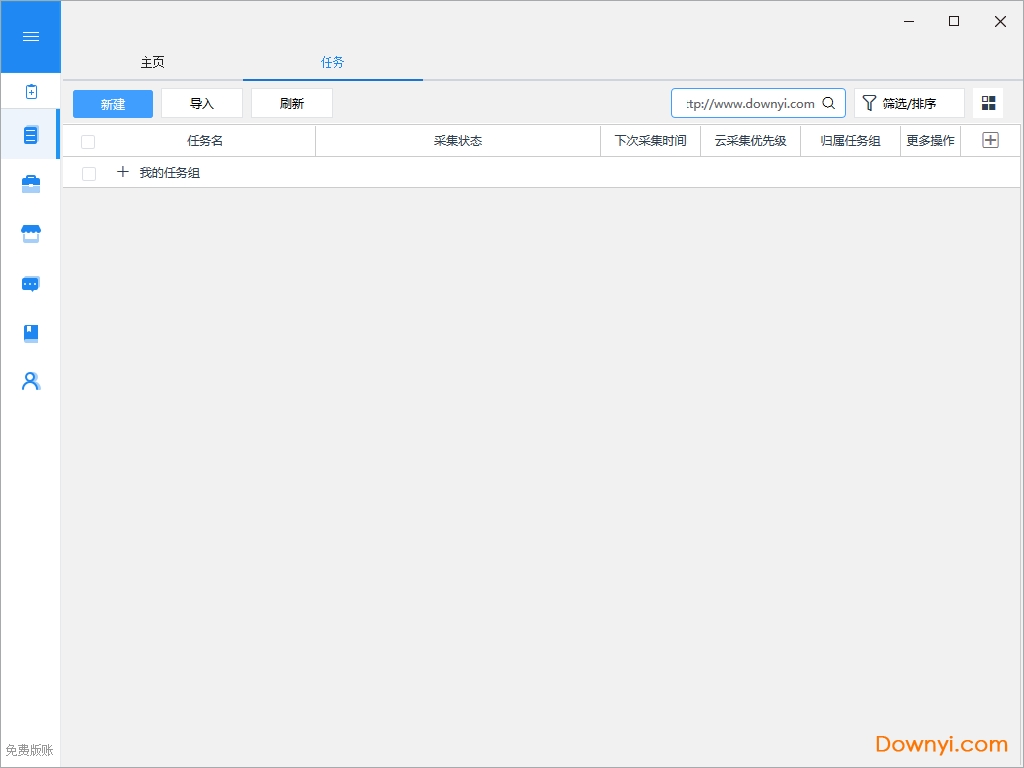This screenshot has width=1024, height=768.
Task: Click the grid view switch icon
Action: tap(988, 102)
